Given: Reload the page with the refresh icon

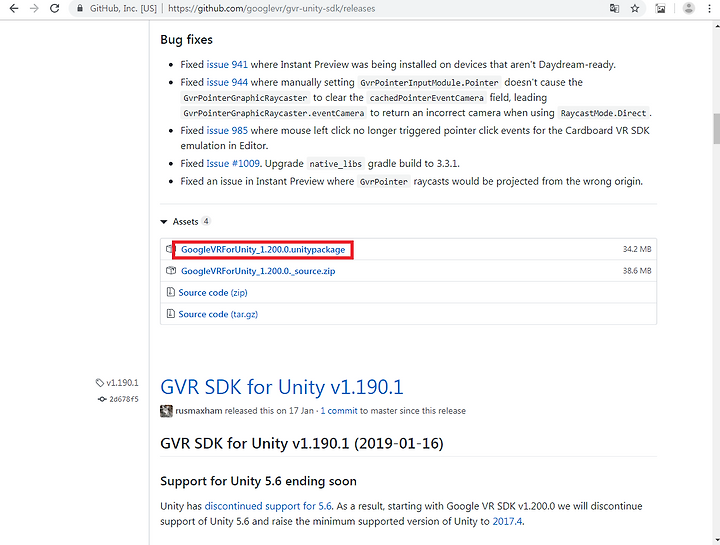Looking at the screenshot, I should pyautogui.click(x=54, y=8).
